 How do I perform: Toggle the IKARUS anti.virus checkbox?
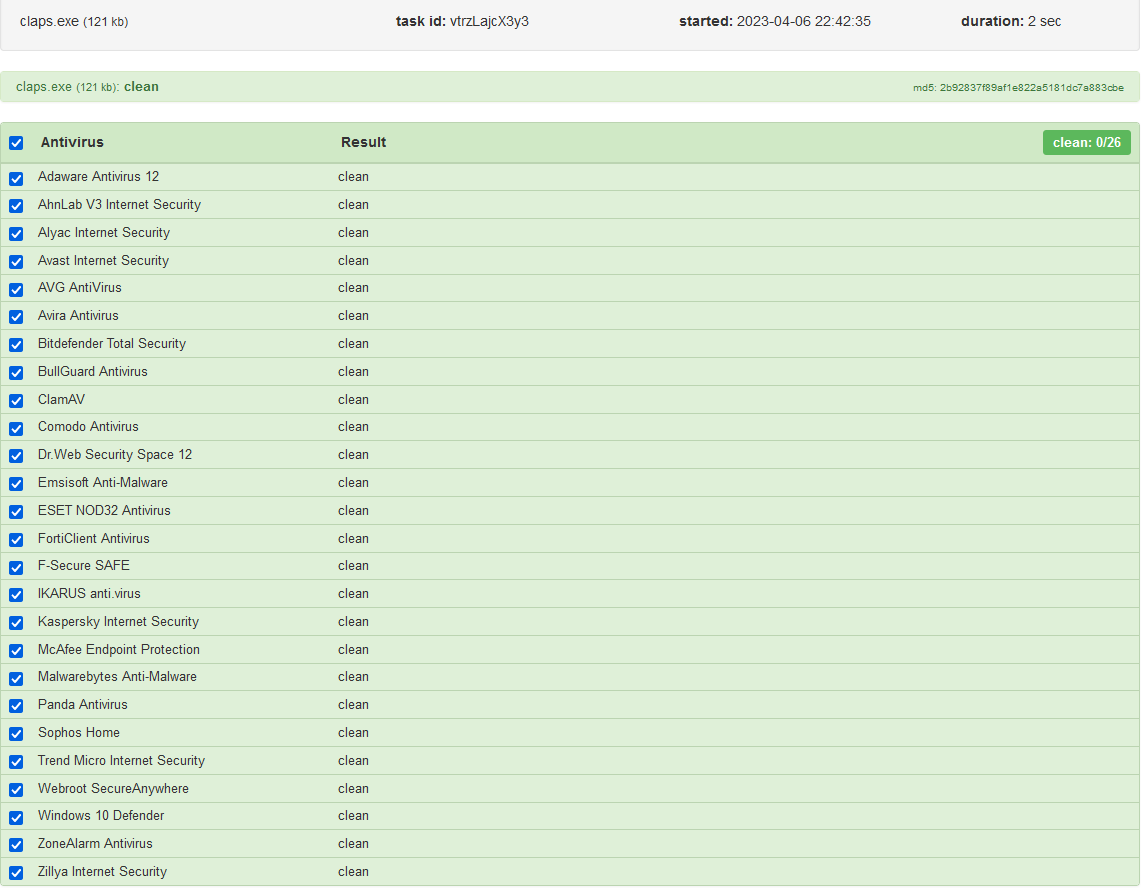(16, 595)
